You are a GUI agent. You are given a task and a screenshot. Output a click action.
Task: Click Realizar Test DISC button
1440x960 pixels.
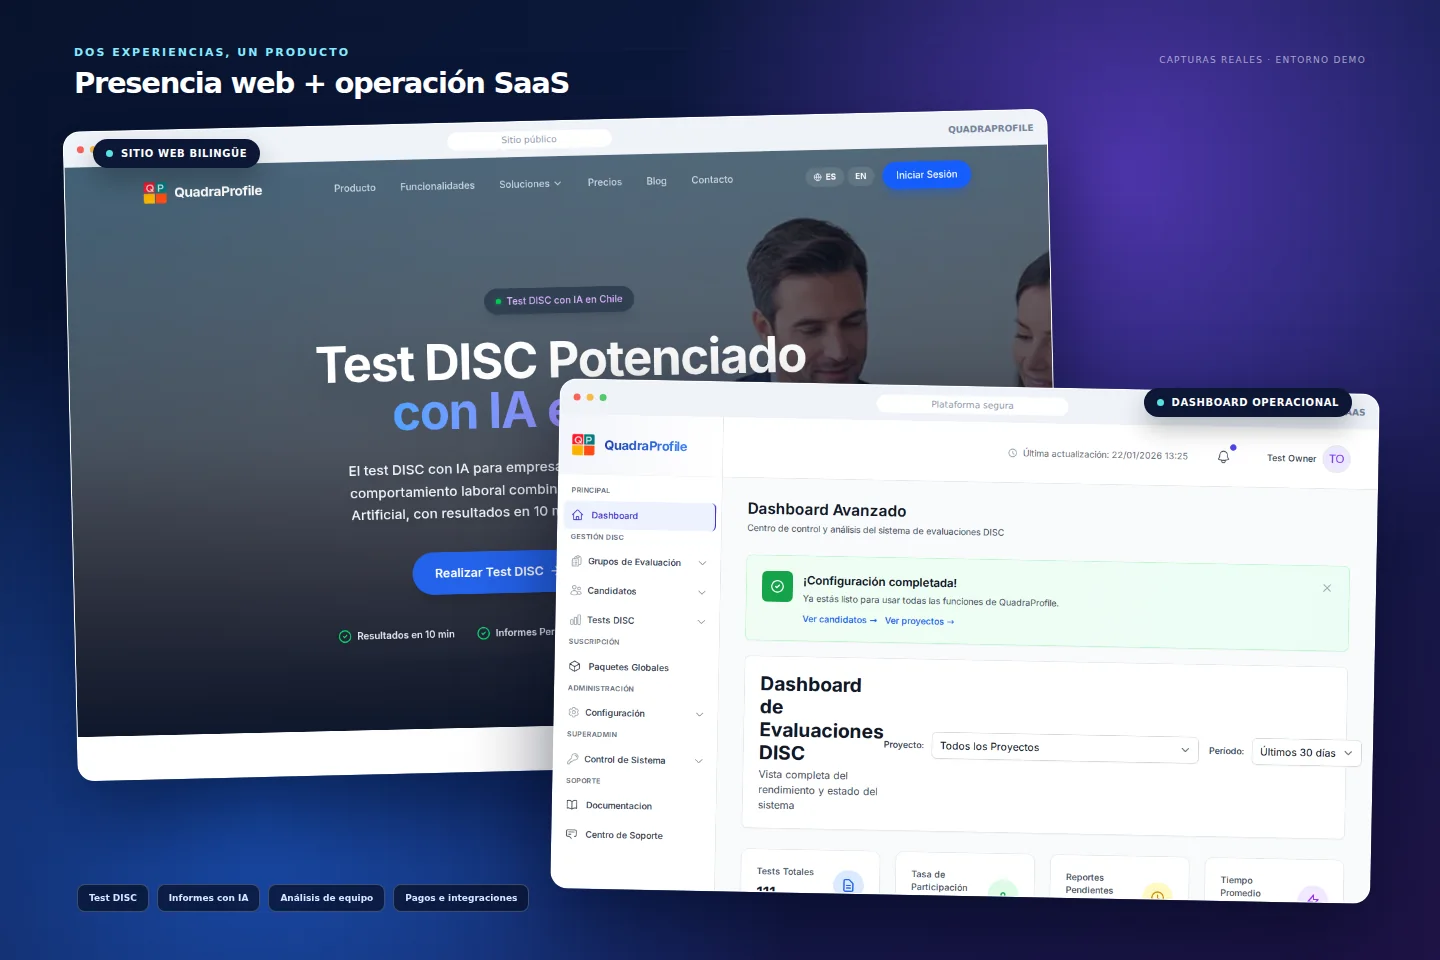coord(488,572)
